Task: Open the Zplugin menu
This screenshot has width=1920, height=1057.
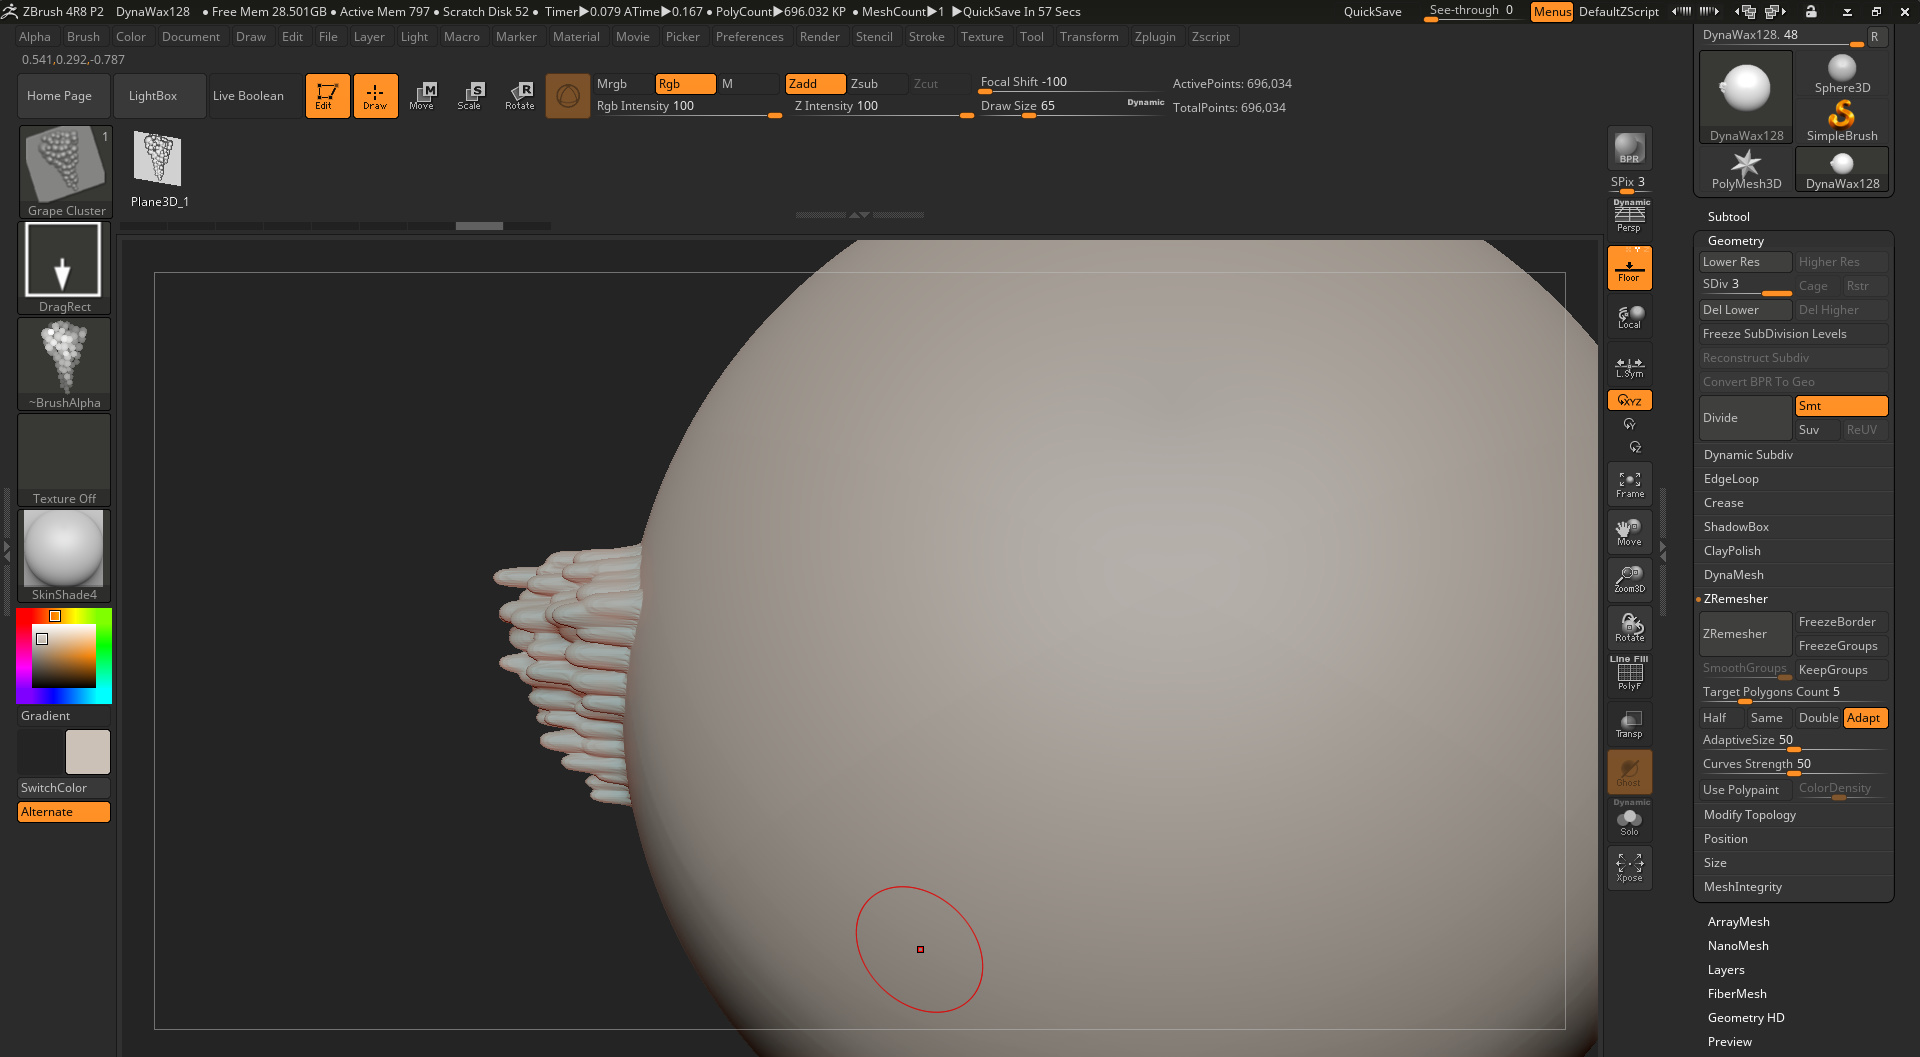Action: [x=1155, y=37]
